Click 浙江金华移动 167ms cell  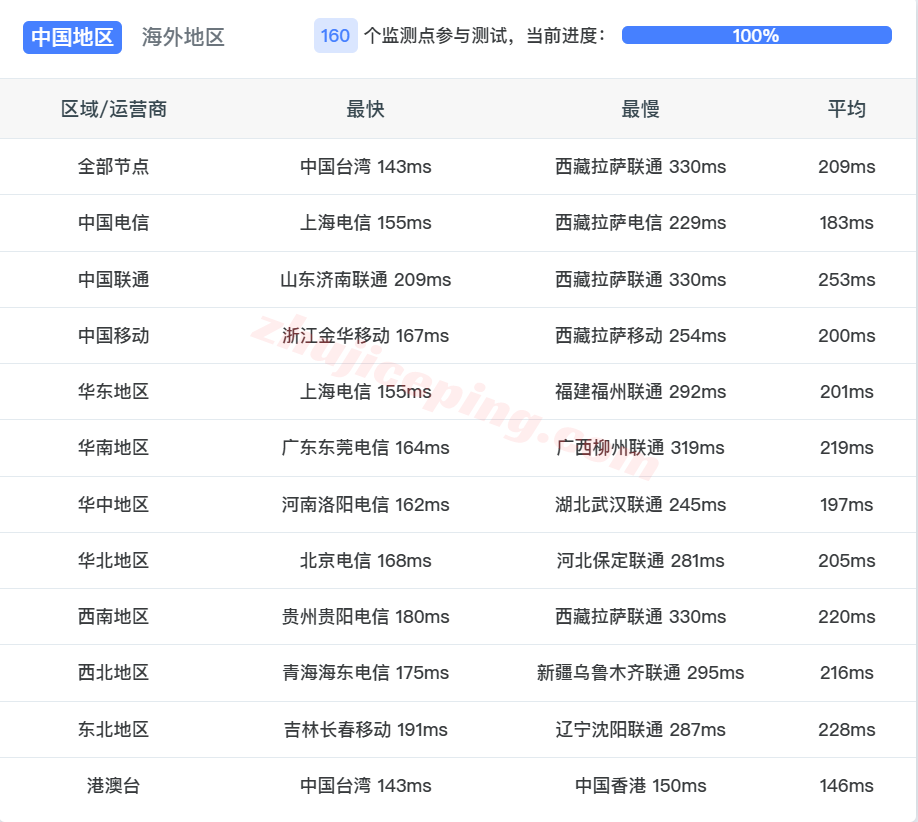pos(365,335)
